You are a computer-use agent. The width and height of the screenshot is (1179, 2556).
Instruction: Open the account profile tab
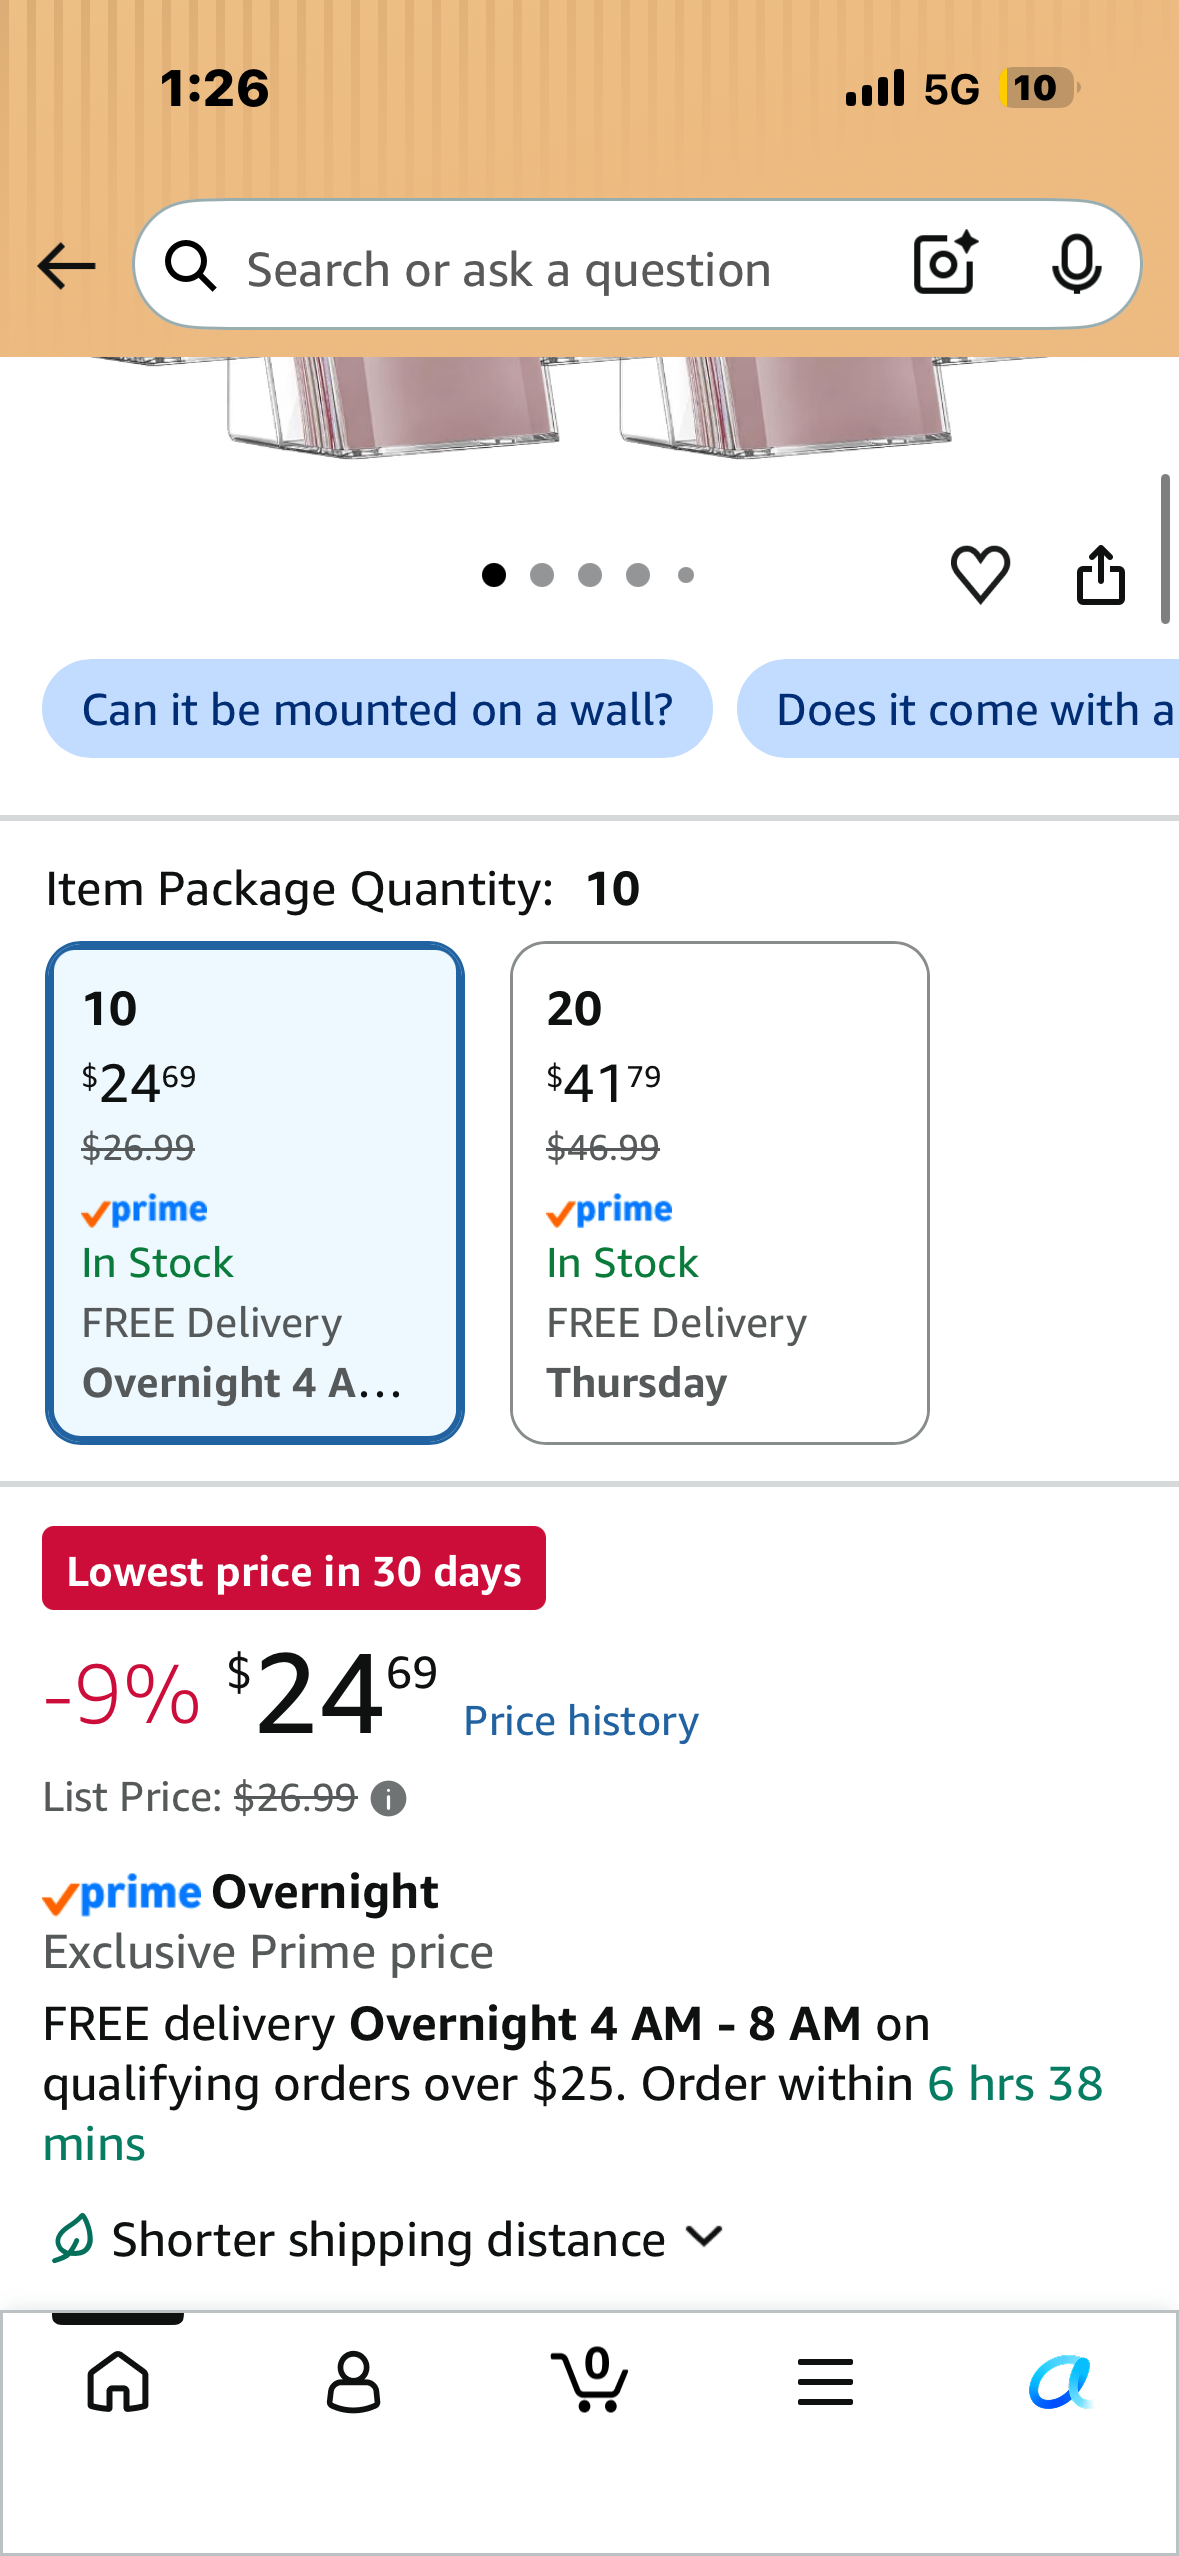click(x=354, y=2381)
